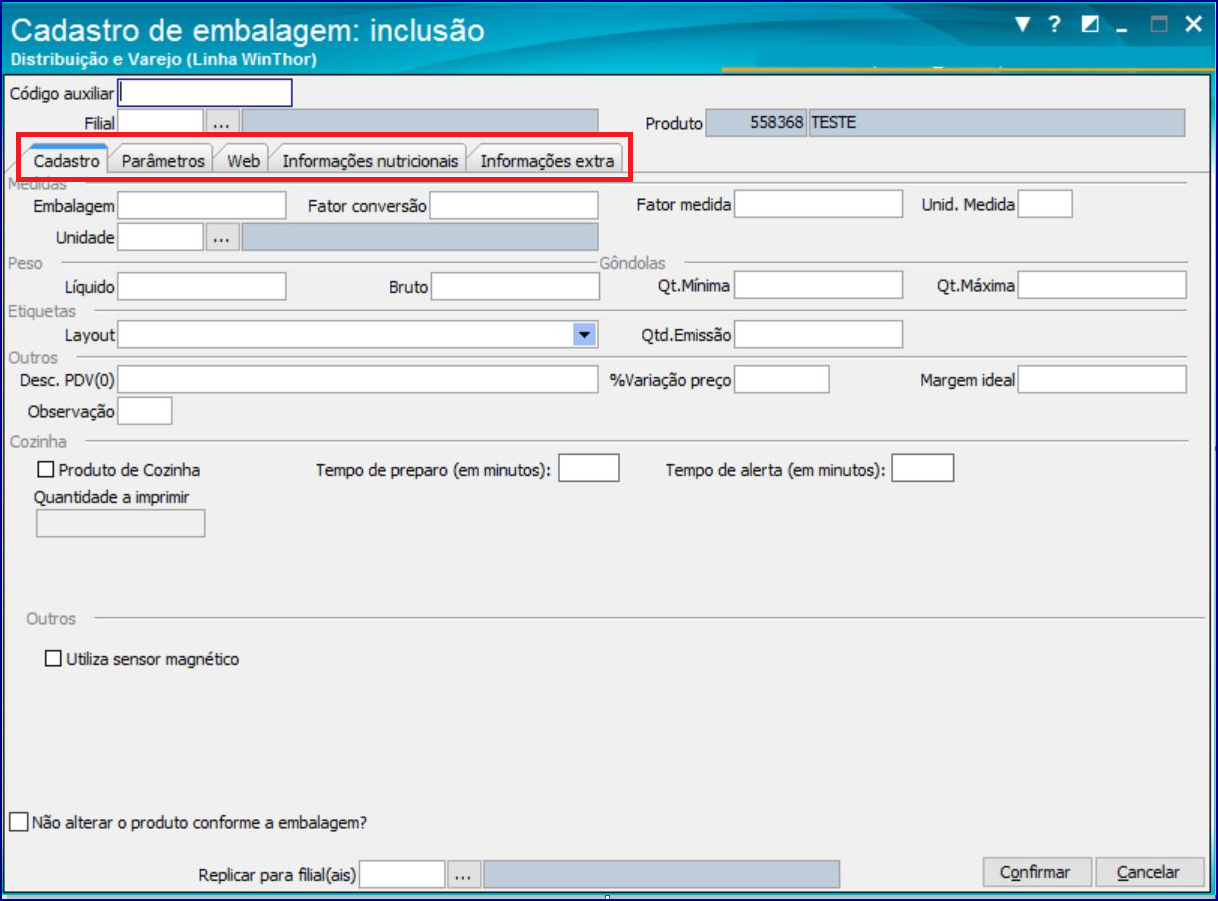
Task: Click the Qtd.Emissão field
Action: (818, 335)
